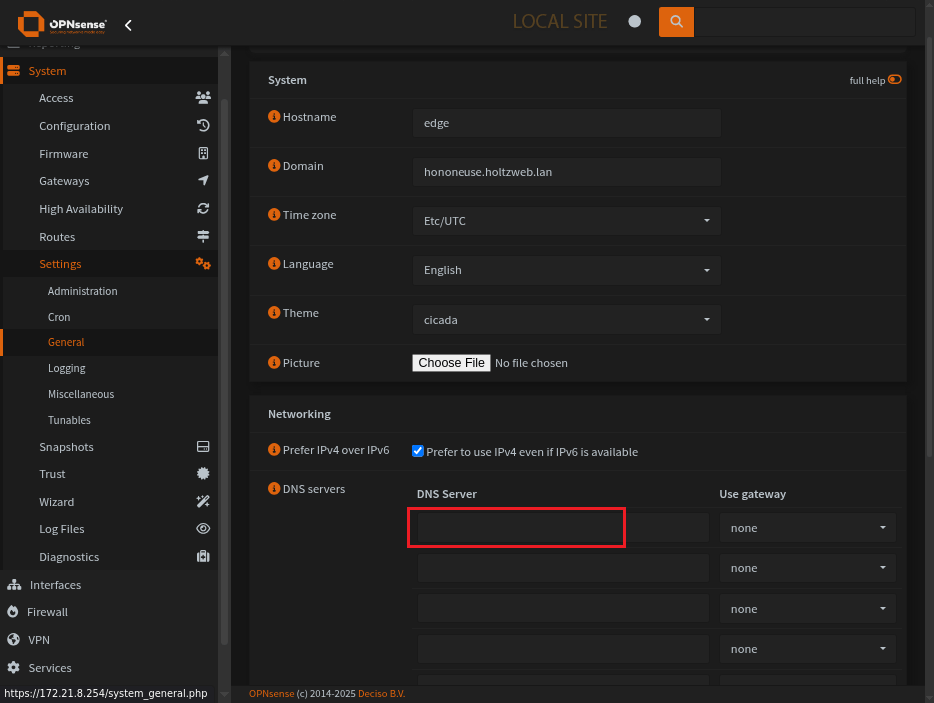Click the Snapshots drive icon
Image resolution: width=934 pixels, height=703 pixels.
point(203,447)
